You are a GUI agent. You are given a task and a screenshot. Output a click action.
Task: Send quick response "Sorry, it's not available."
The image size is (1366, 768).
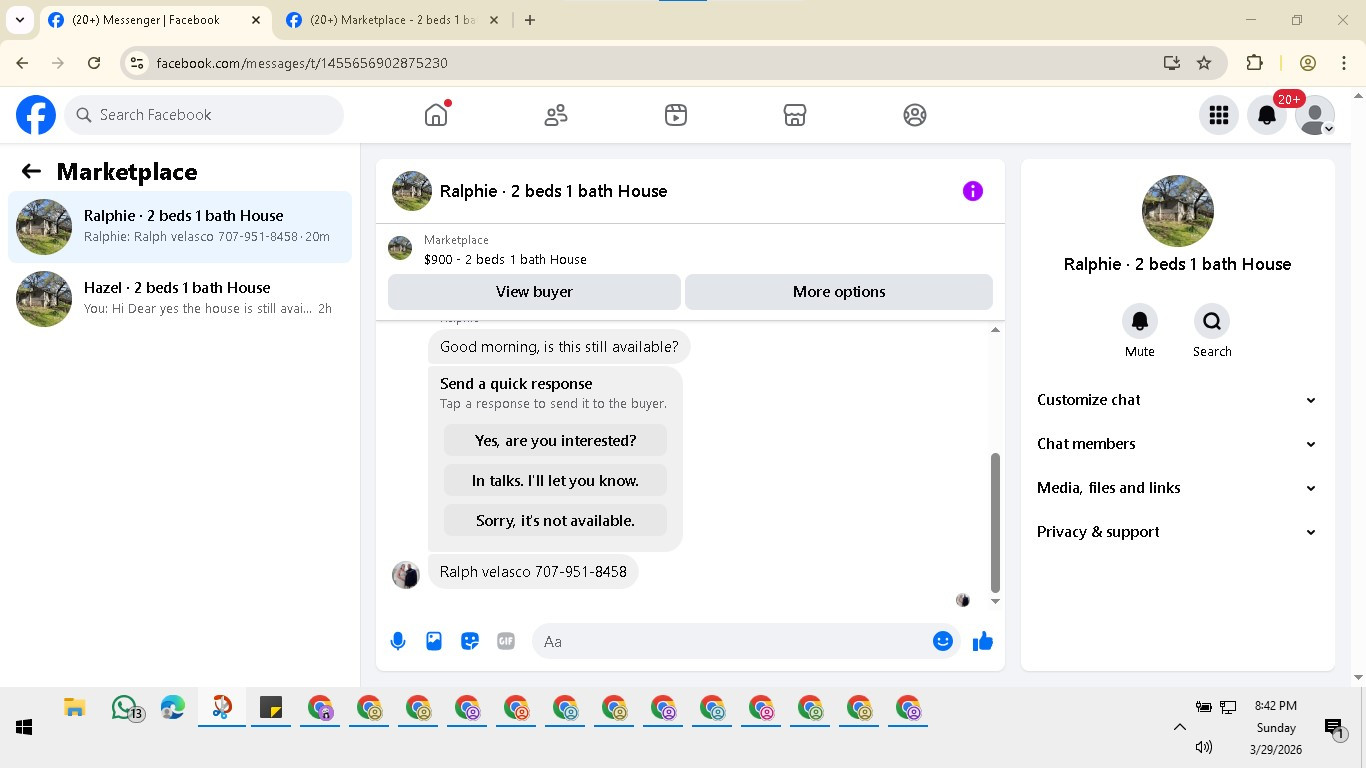tap(555, 521)
